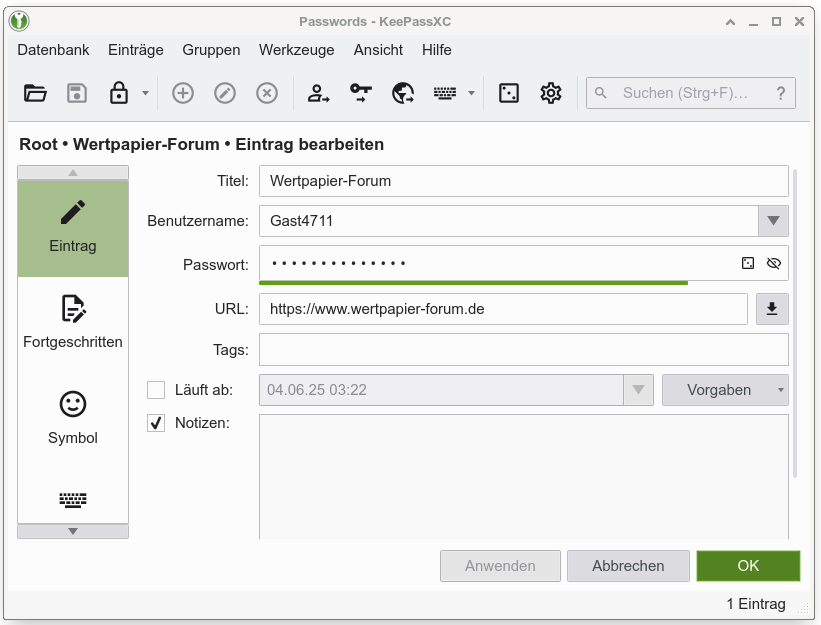Screen dimensions: 821x625
Task: Toggle password visibility eye icon
Action: 773,263
